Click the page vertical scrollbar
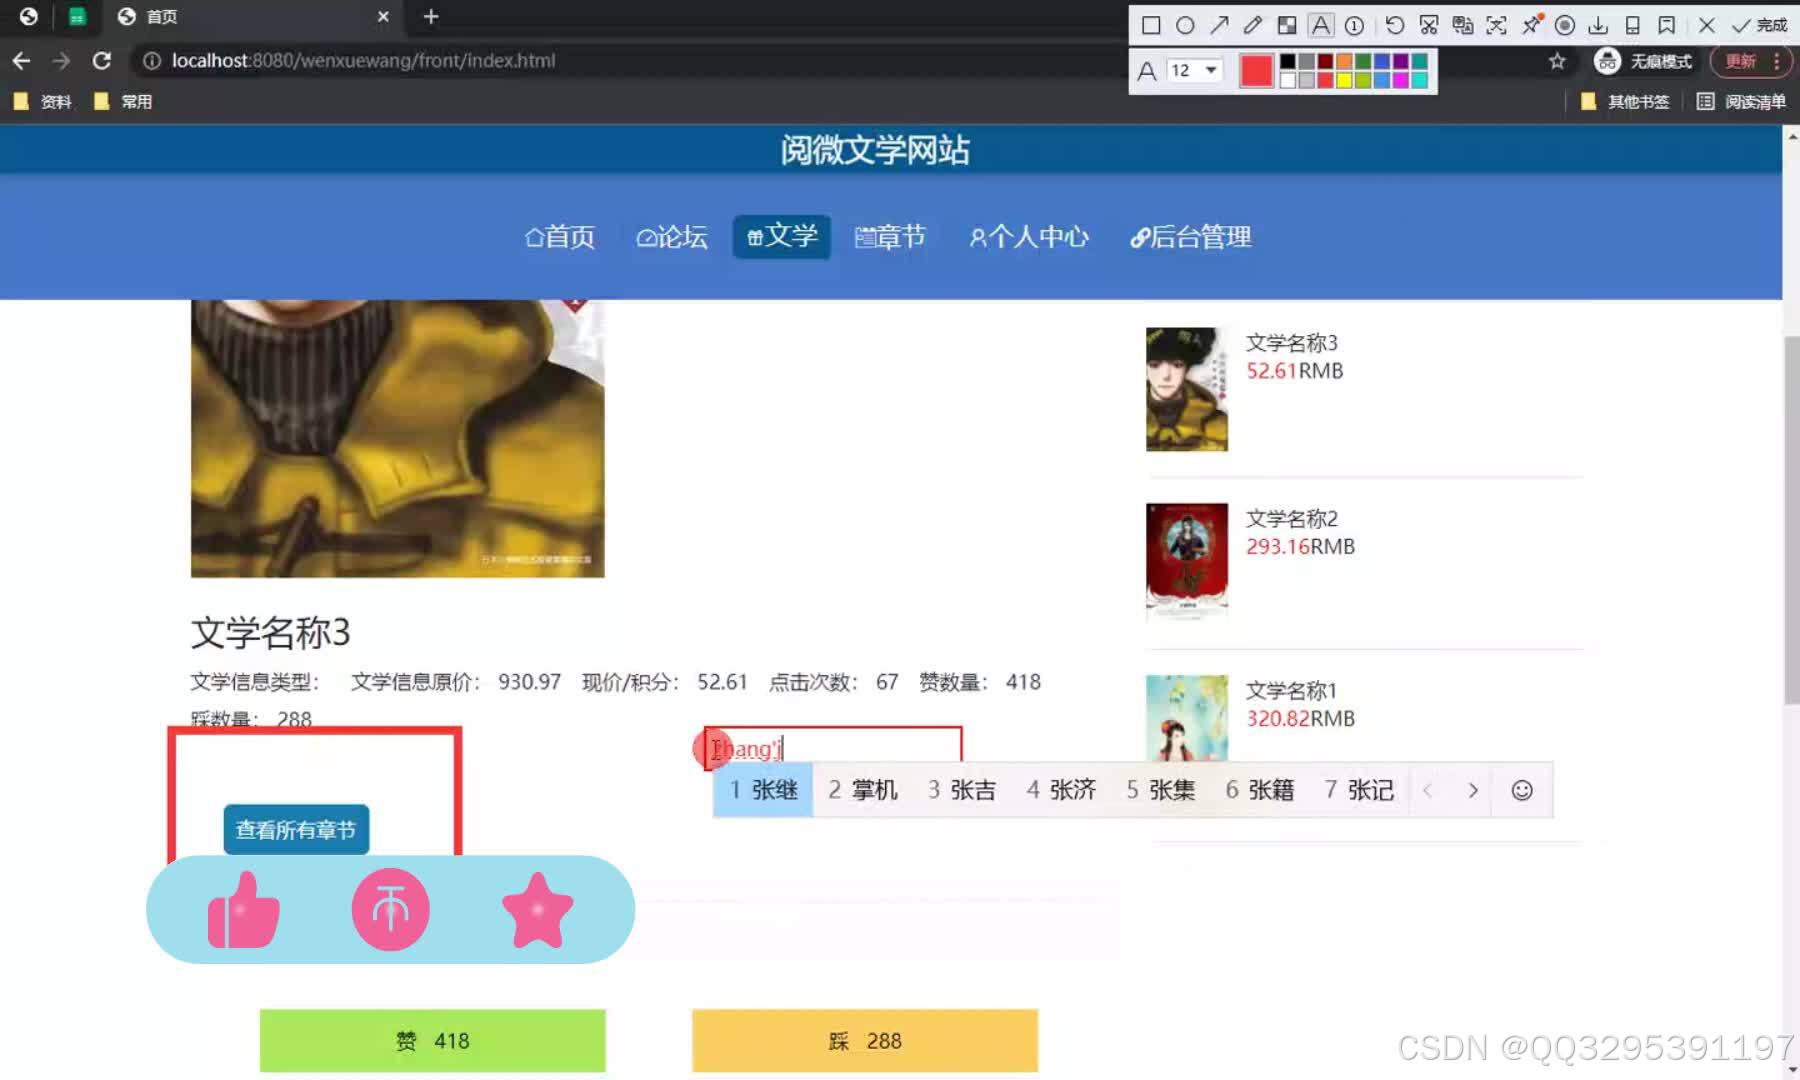Image resolution: width=1800 pixels, height=1080 pixels. click(x=1791, y=520)
